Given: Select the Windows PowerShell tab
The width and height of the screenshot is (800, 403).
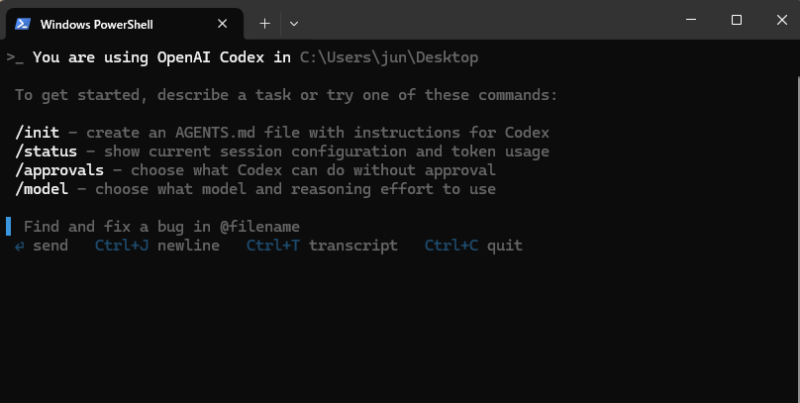Looking at the screenshot, I should pyautogui.click(x=124, y=24).
